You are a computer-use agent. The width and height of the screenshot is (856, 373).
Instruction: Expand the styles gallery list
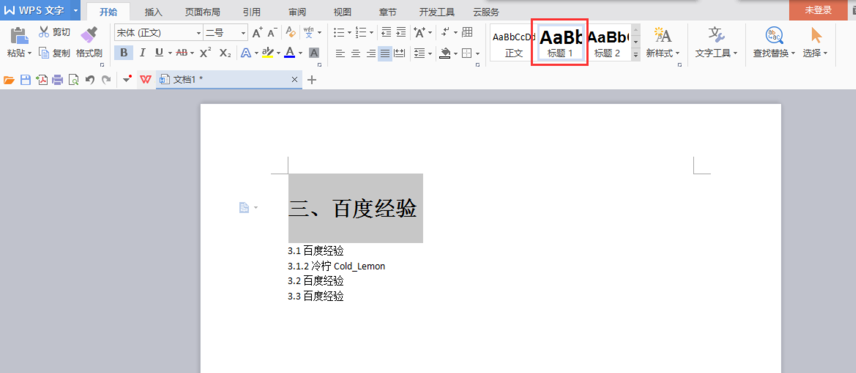pyautogui.click(x=636, y=54)
